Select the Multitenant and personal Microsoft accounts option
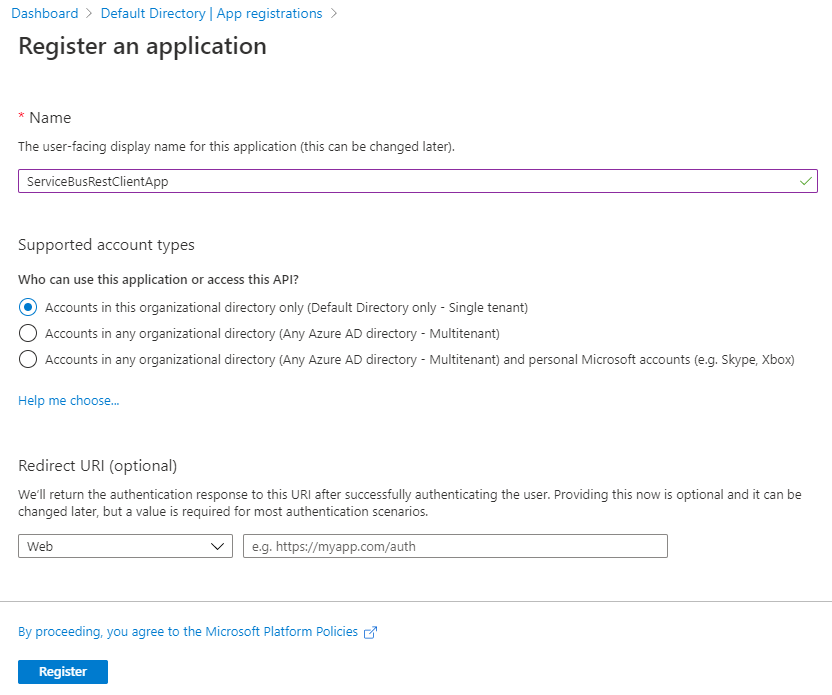Screen dimensions: 832x695 pyautogui.click(x=29, y=360)
